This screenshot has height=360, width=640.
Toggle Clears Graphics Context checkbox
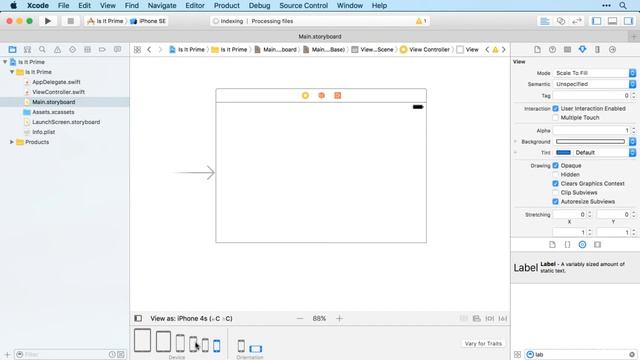pos(555,184)
